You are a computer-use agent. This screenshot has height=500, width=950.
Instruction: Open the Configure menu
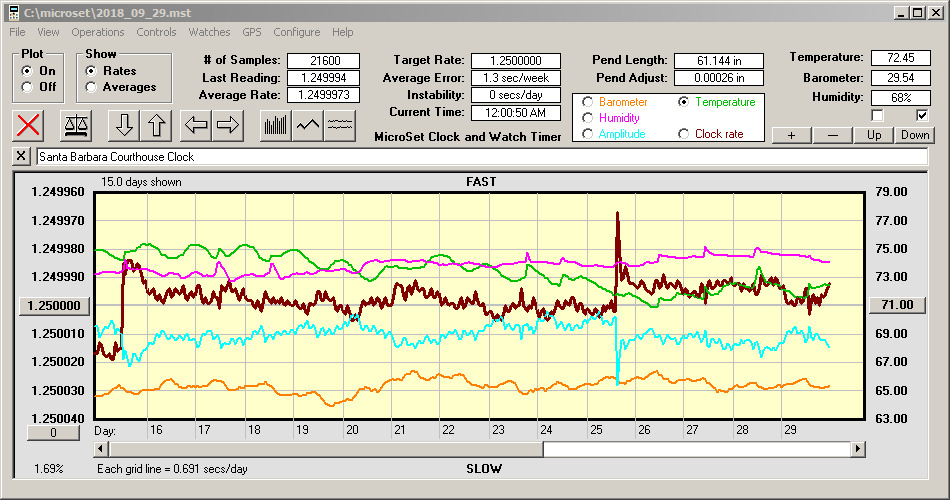pos(297,32)
